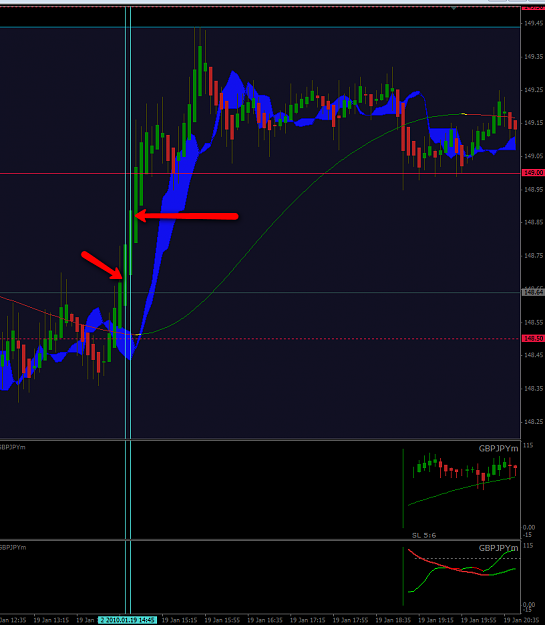Click the 148.35 price scale label
545x625 pixels.
pyautogui.click(x=533, y=388)
